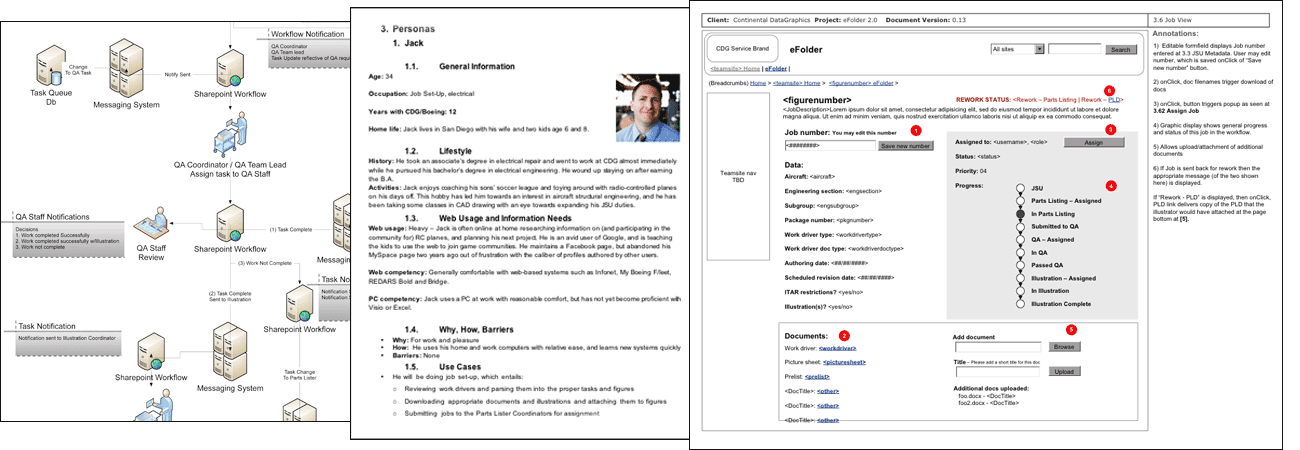Select the JSU progress step circle
1300x450 pixels.
pyautogui.click(x=1019, y=187)
